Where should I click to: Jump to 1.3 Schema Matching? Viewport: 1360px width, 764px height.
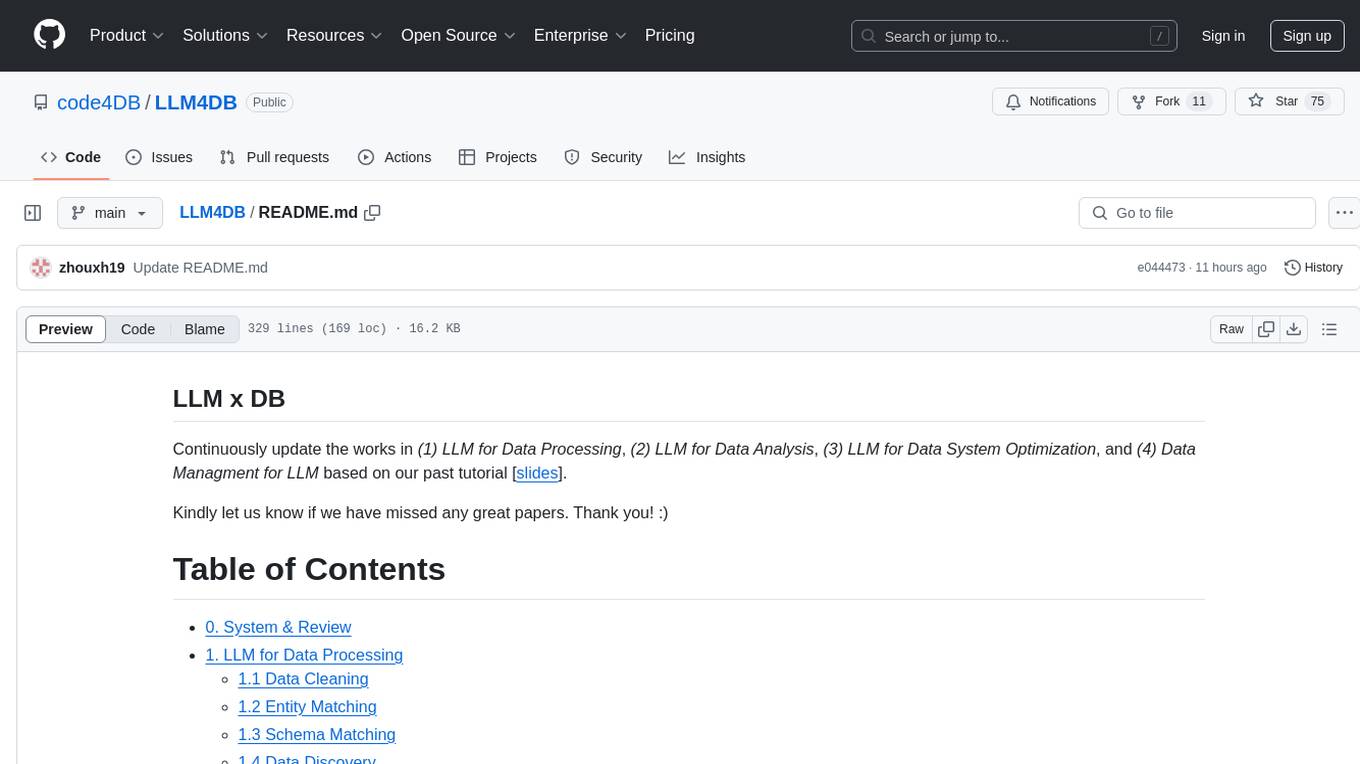tap(317, 735)
